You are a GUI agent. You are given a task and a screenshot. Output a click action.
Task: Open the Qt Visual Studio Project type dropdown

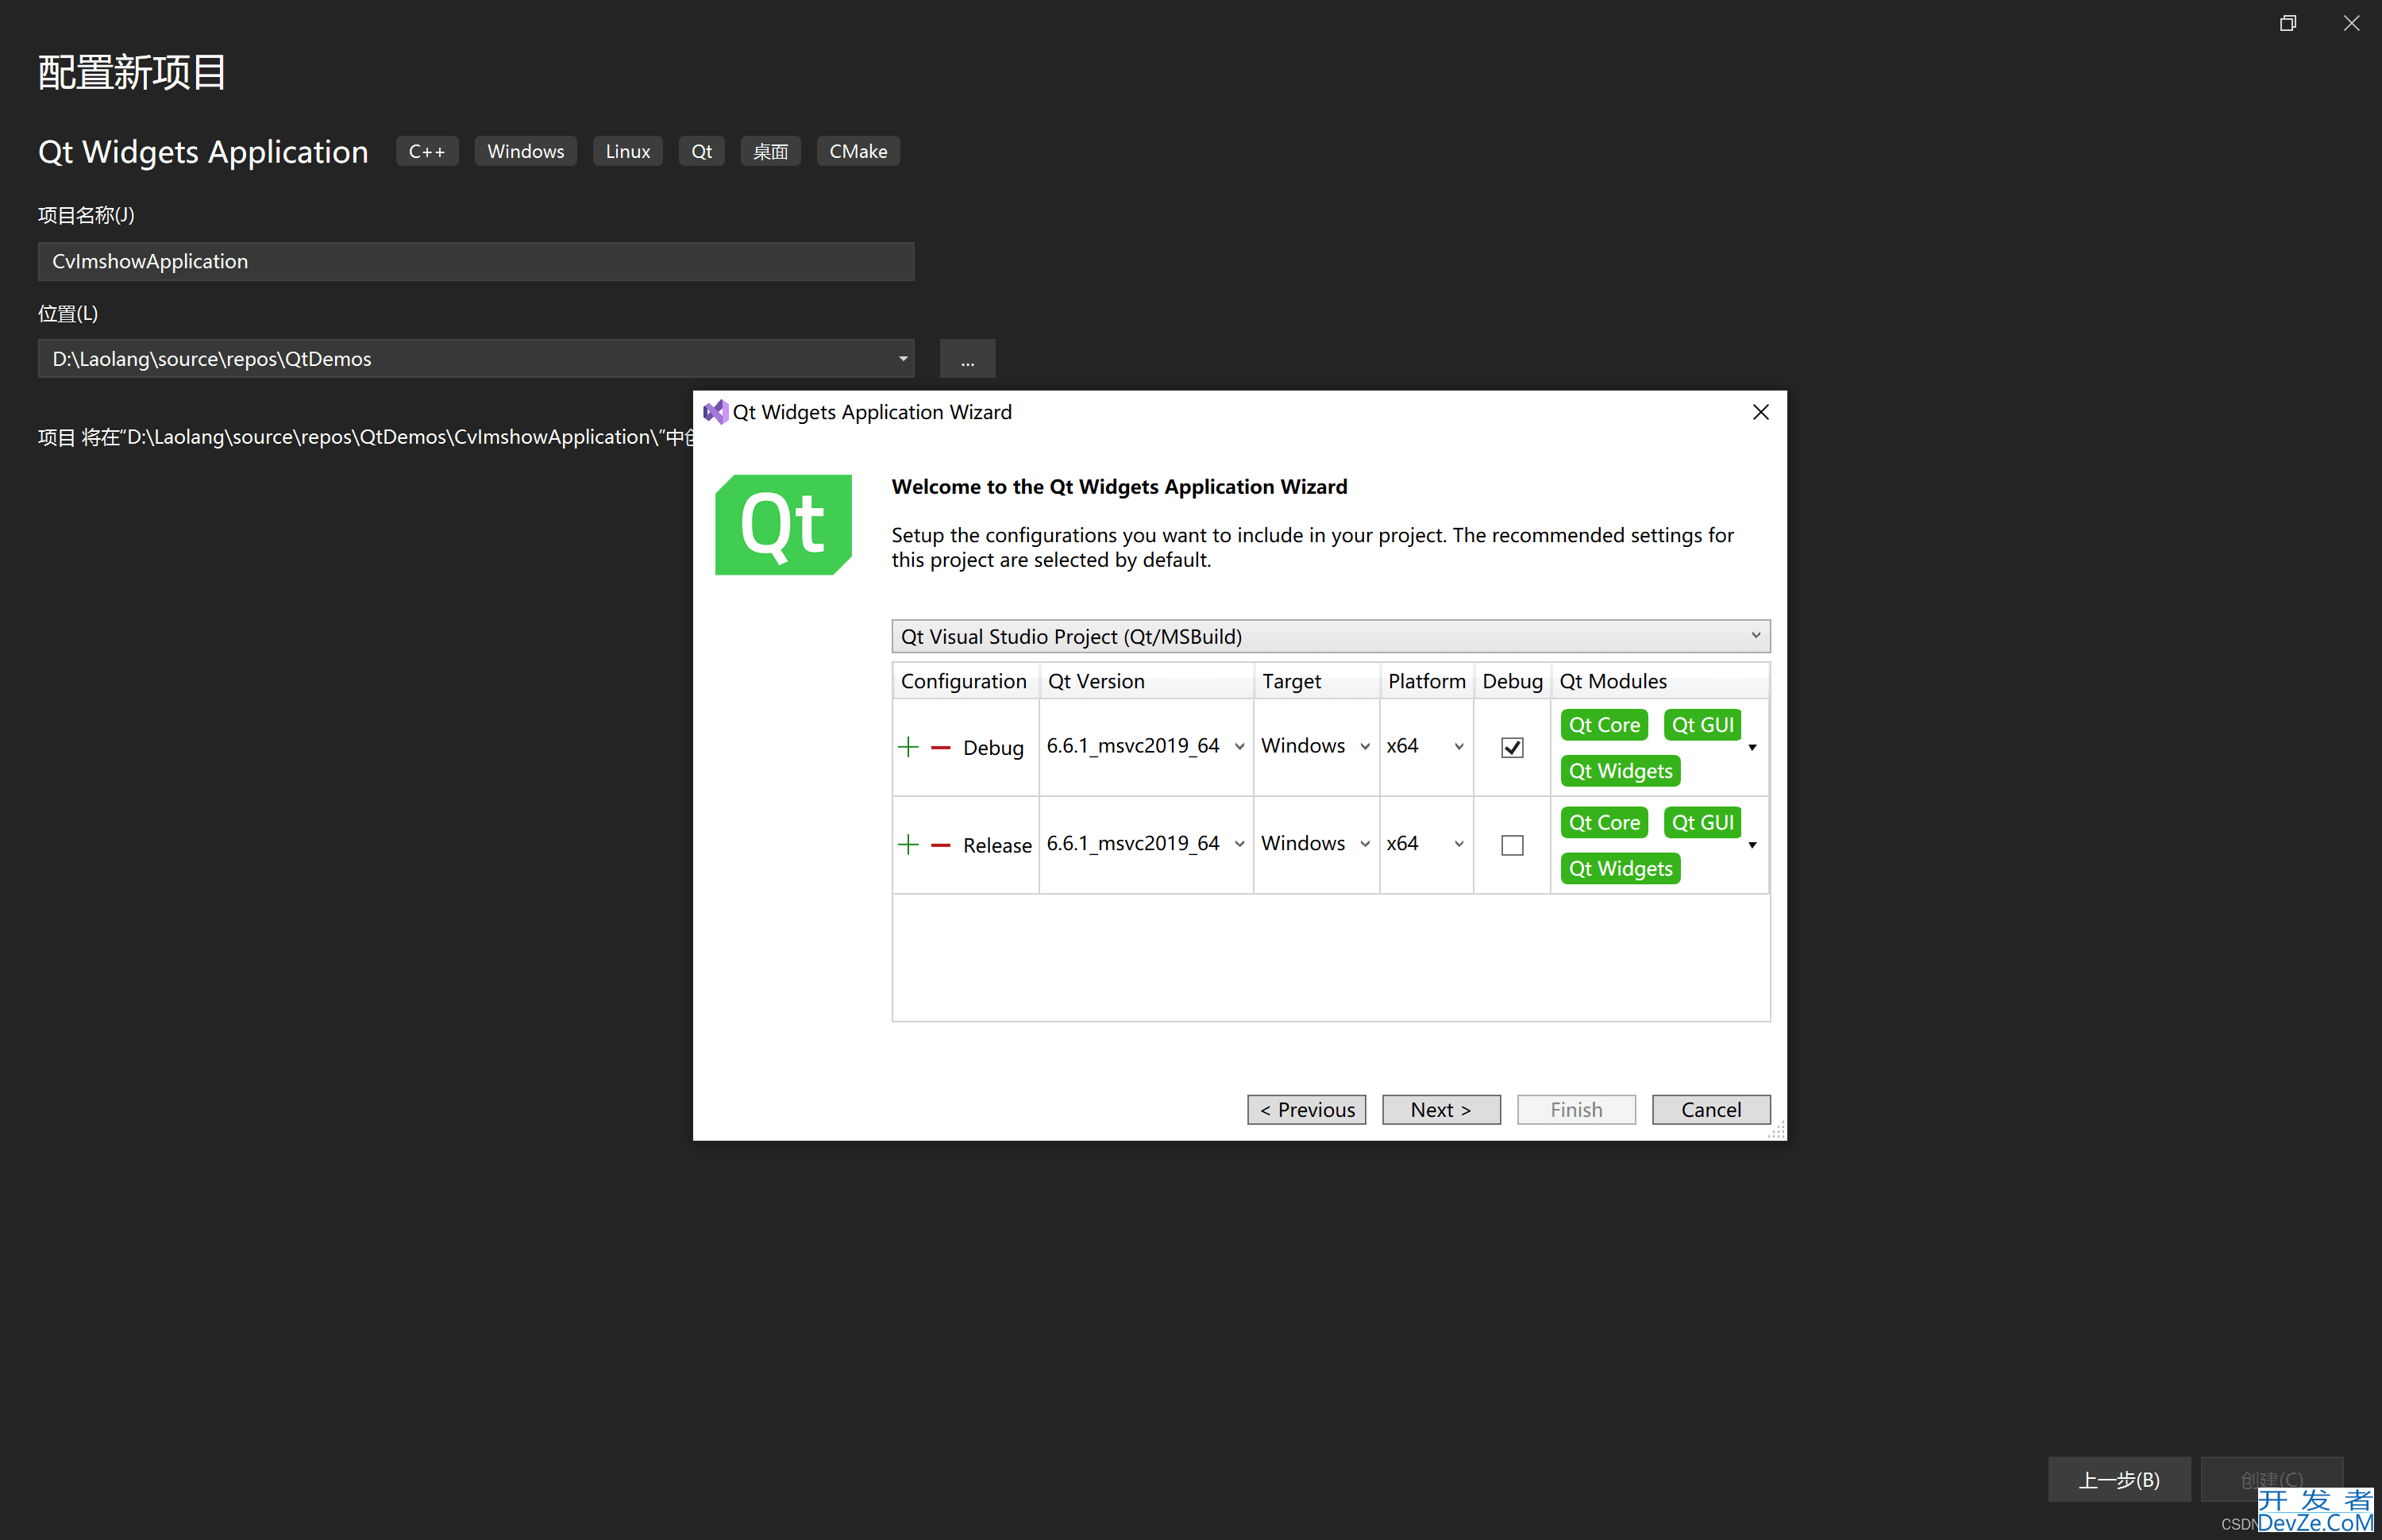(x=1330, y=636)
